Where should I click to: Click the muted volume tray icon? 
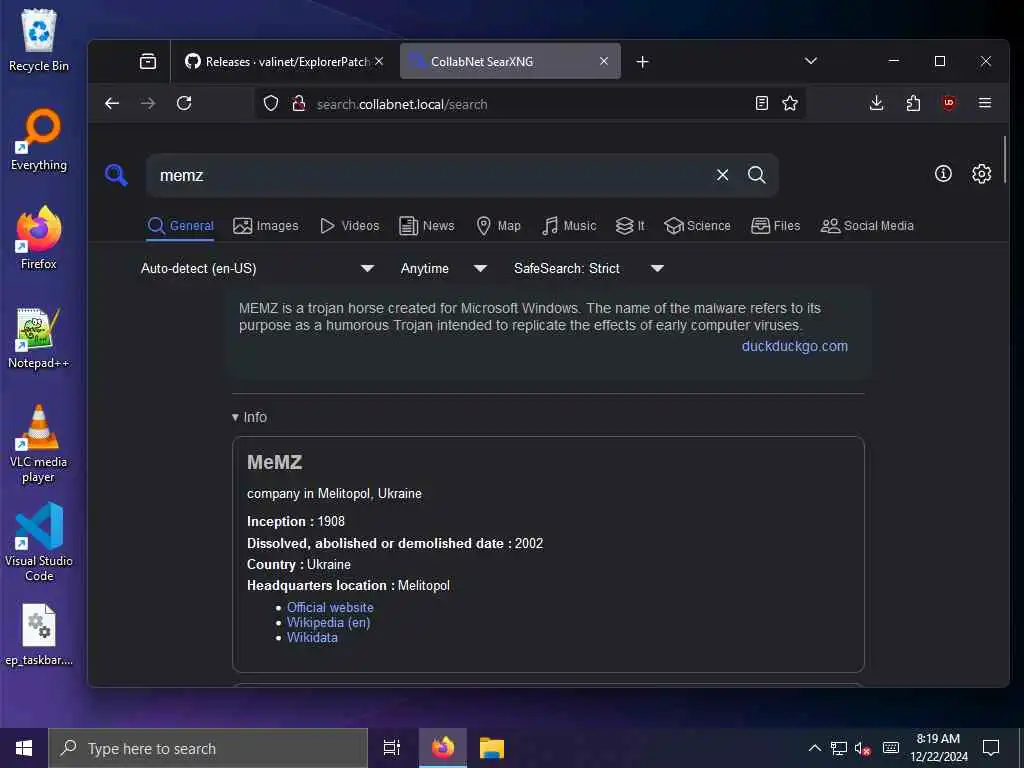tap(863, 748)
